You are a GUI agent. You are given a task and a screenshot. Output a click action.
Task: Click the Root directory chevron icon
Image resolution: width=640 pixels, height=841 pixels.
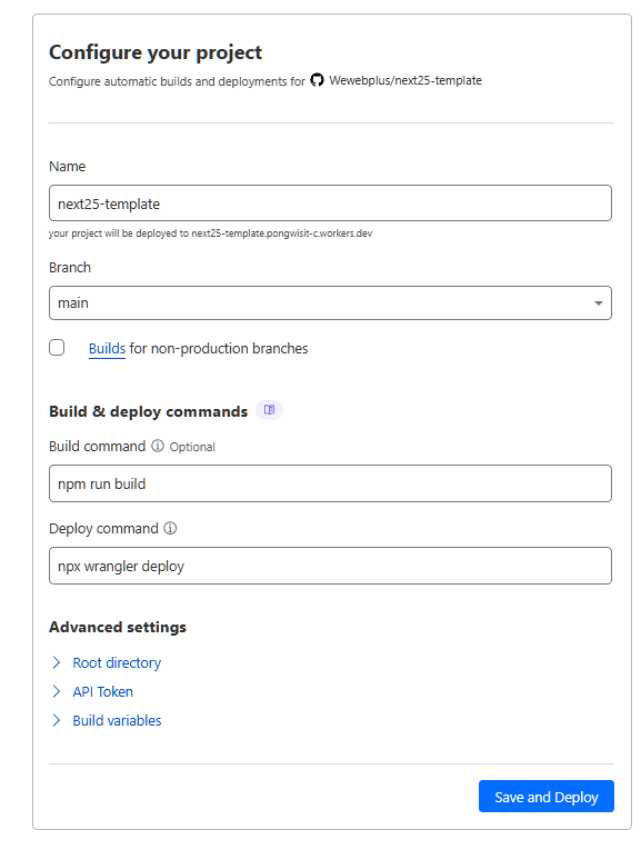pos(59,662)
